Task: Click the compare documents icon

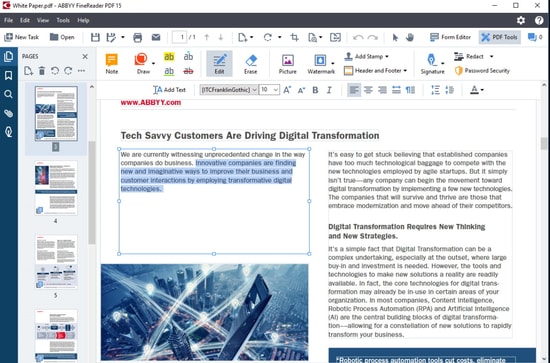Action: click(x=335, y=37)
